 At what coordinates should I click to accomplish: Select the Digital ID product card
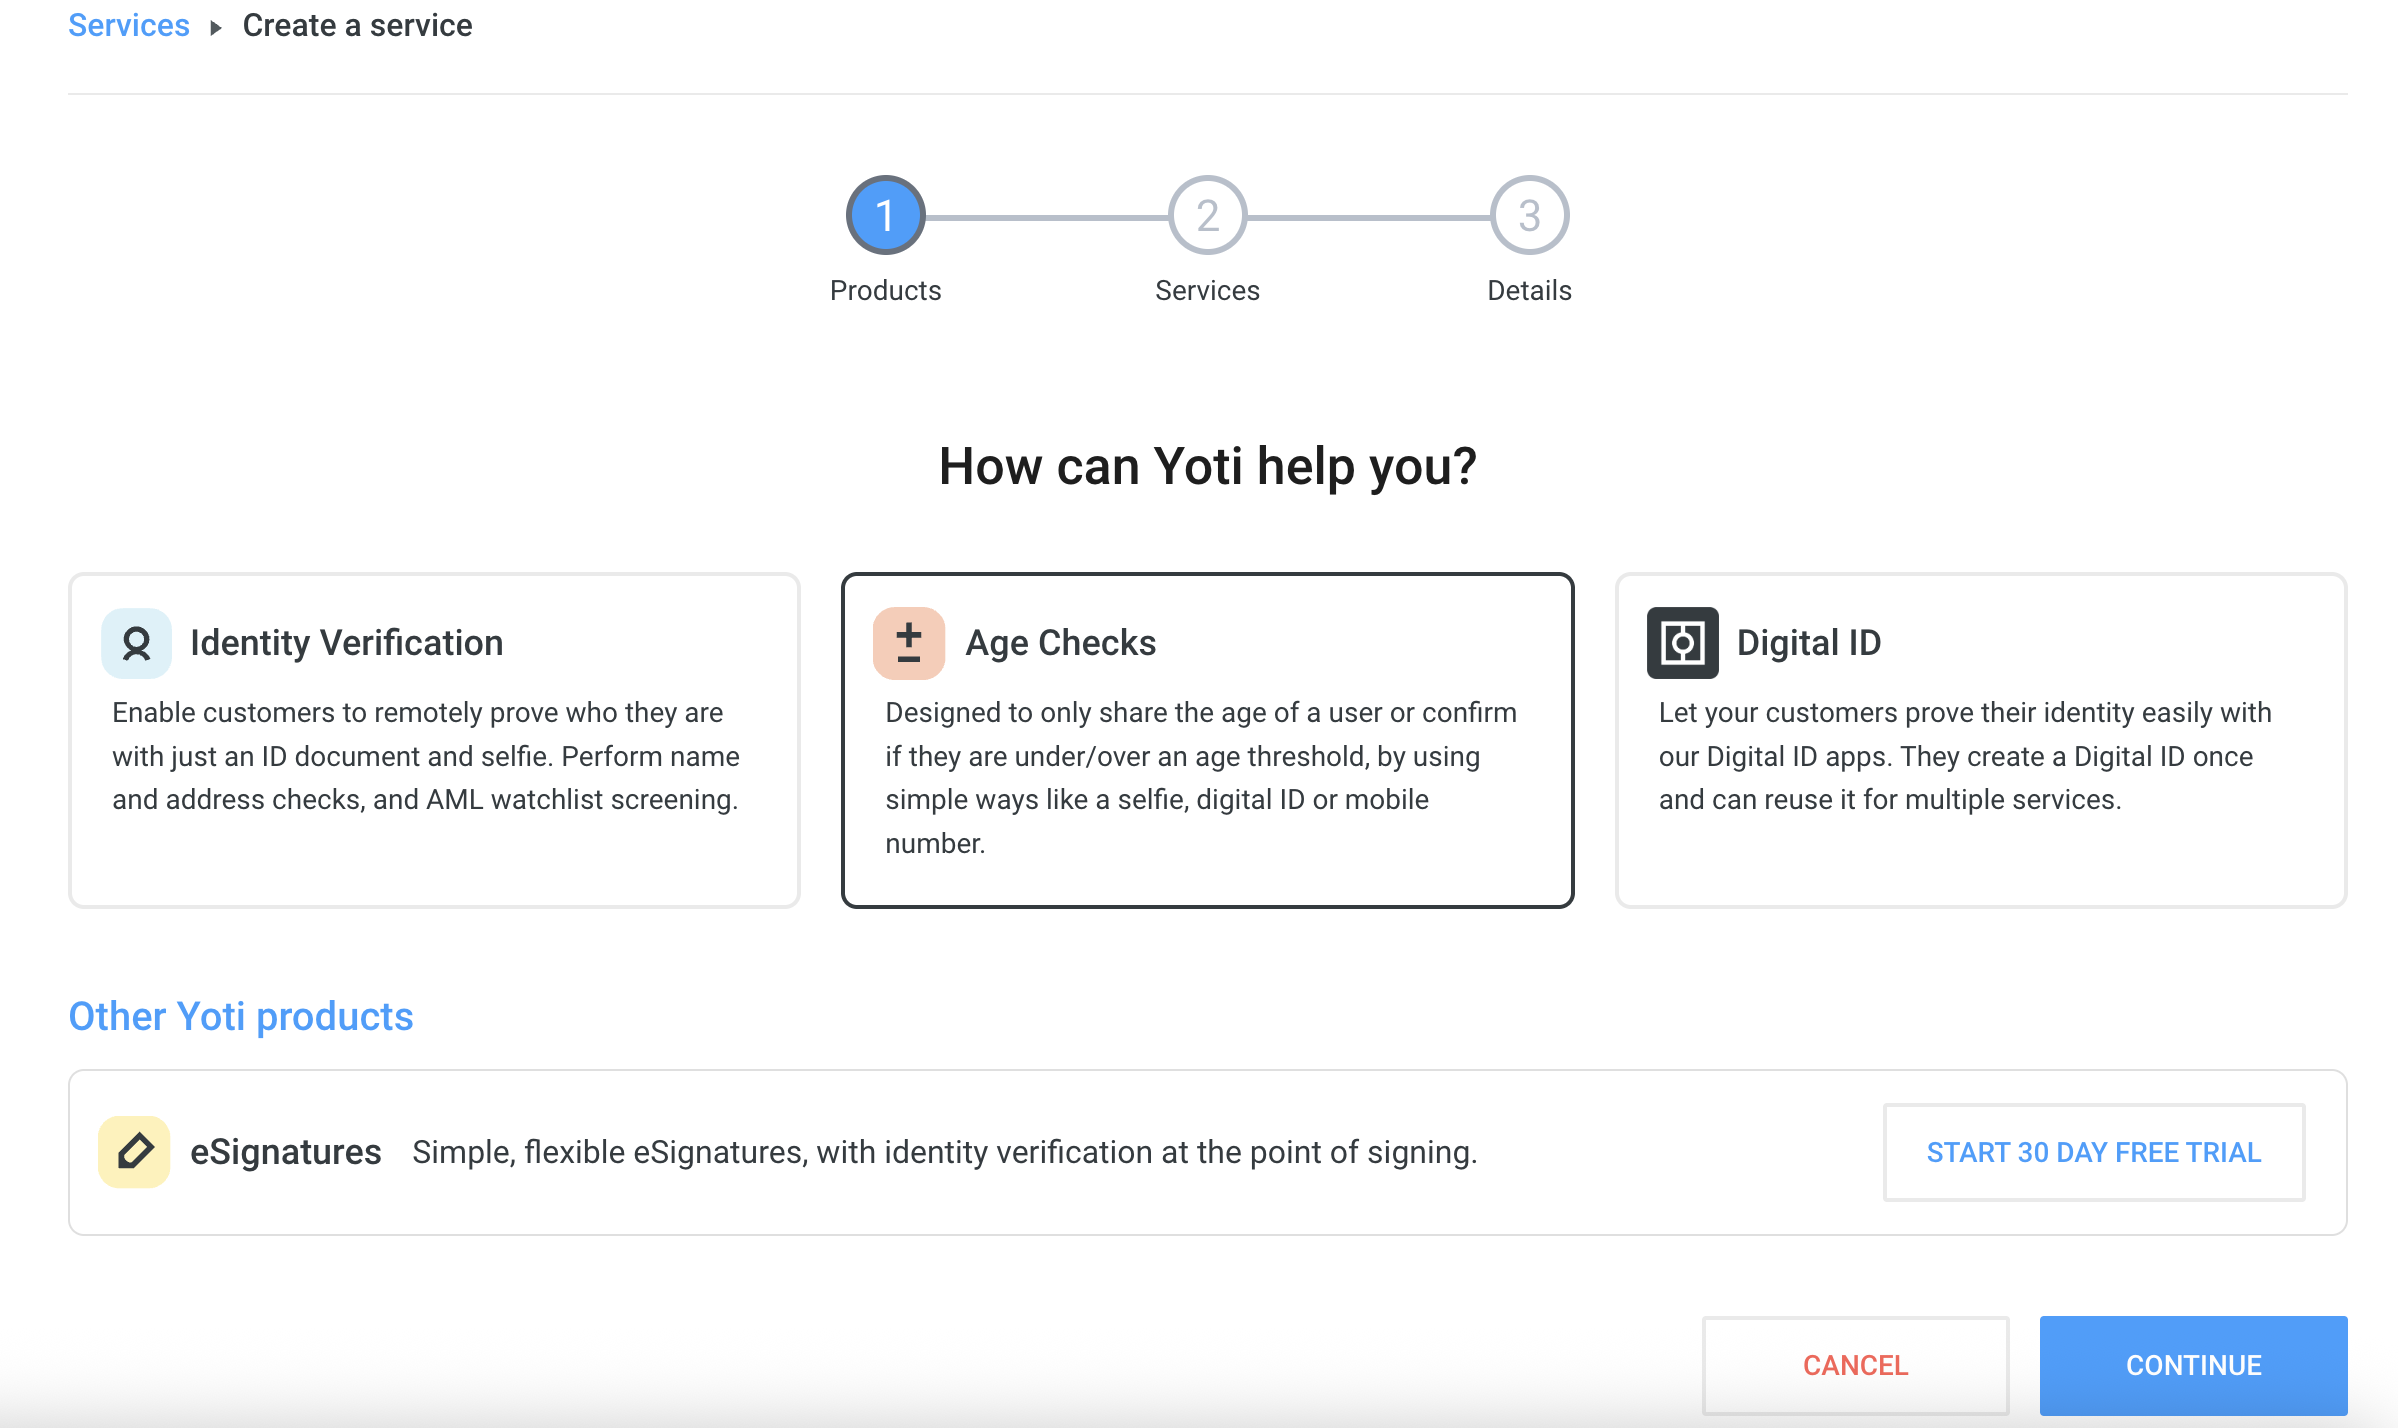coord(1981,740)
